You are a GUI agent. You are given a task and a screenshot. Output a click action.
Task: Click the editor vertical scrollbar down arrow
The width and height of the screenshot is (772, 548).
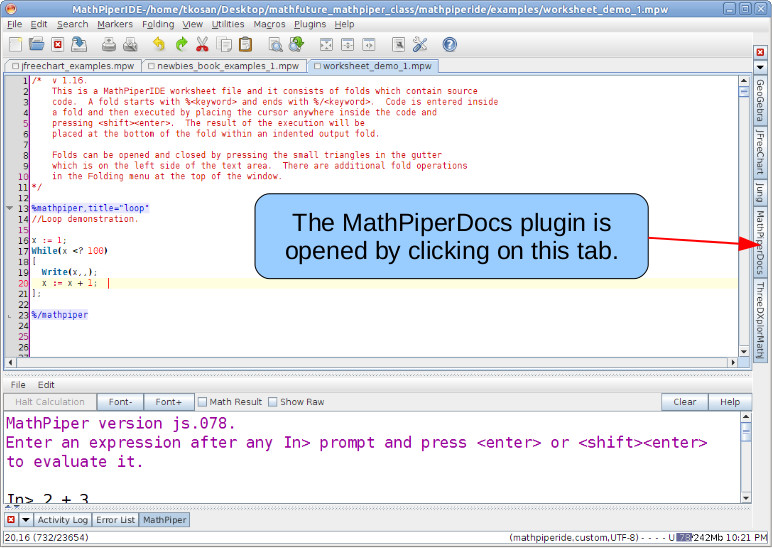point(744,351)
